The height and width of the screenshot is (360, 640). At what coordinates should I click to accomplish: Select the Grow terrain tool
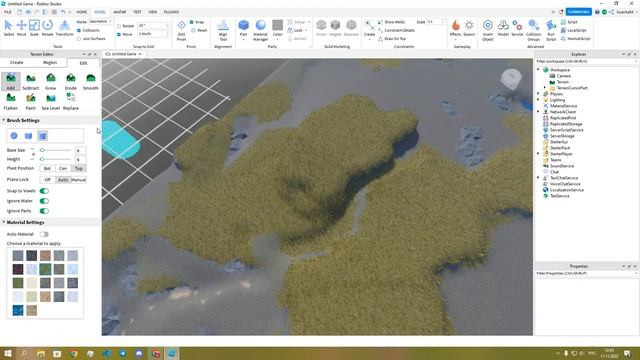[51, 81]
